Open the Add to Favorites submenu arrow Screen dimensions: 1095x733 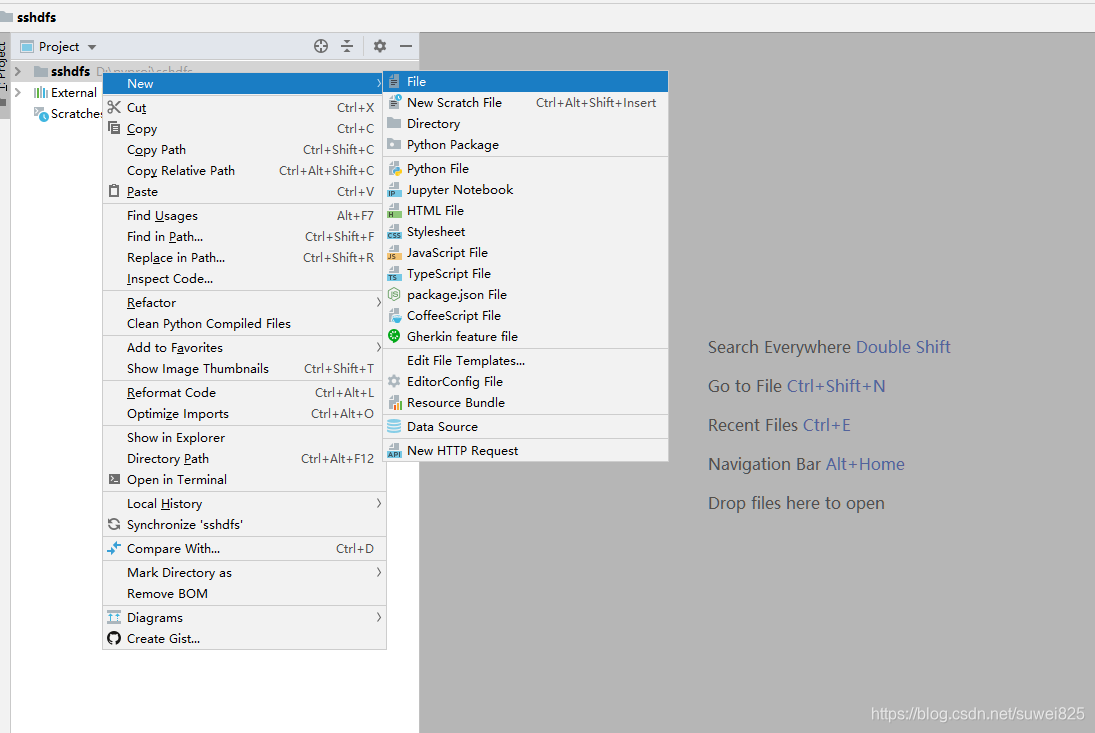(x=379, y=347)
